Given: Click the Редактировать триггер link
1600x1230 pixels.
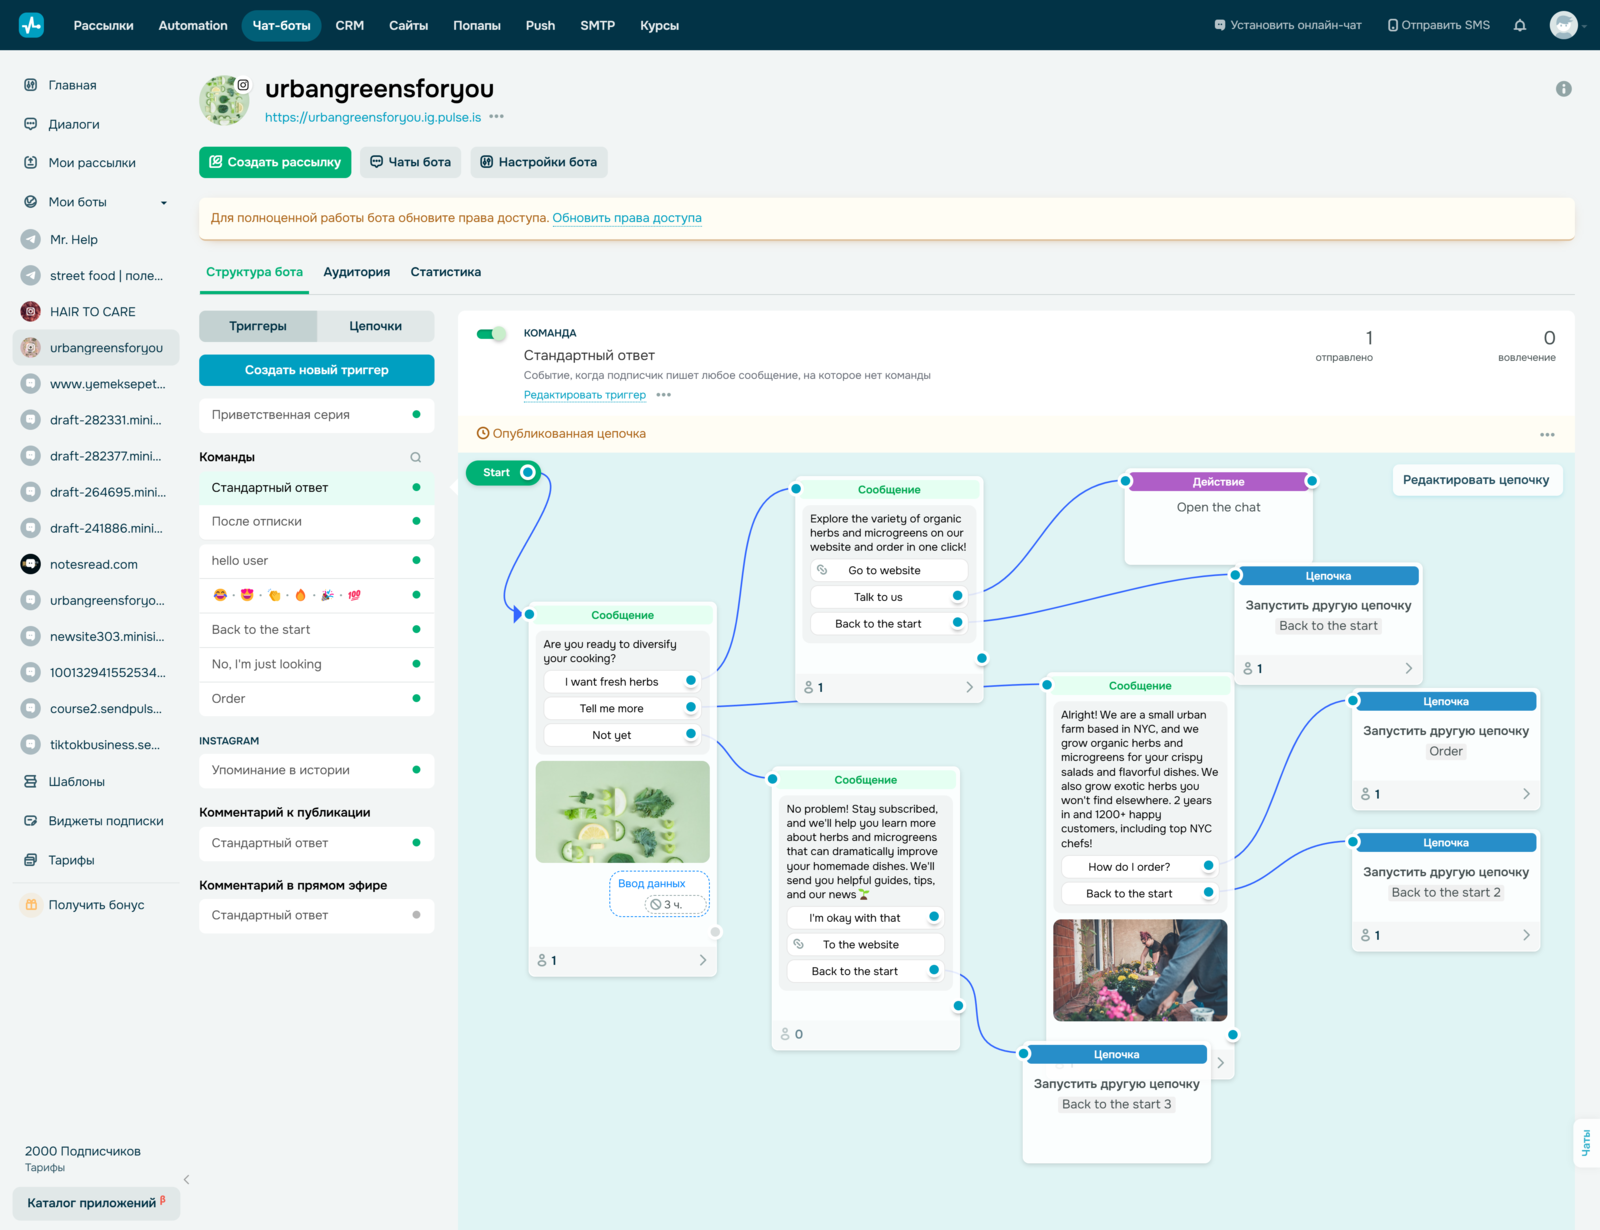Looking at the screenshot, I should (x=585, y=395).
